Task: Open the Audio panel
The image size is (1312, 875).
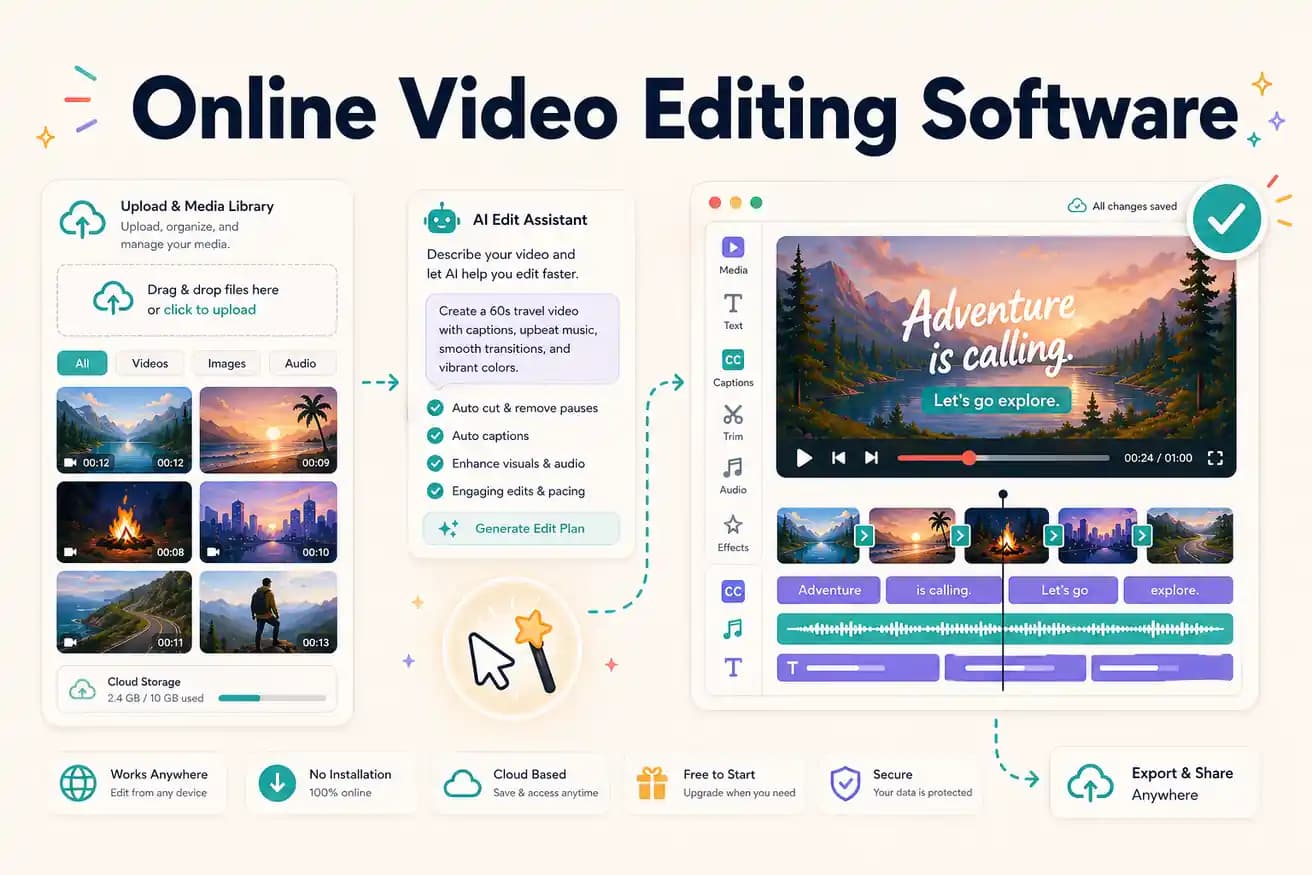Action: click(x=733, y=476)
